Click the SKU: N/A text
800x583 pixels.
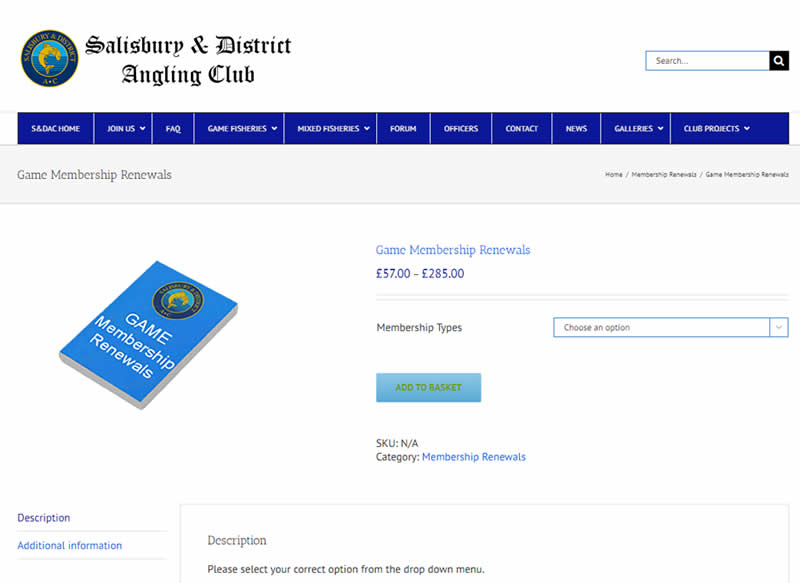coord(397,443)
